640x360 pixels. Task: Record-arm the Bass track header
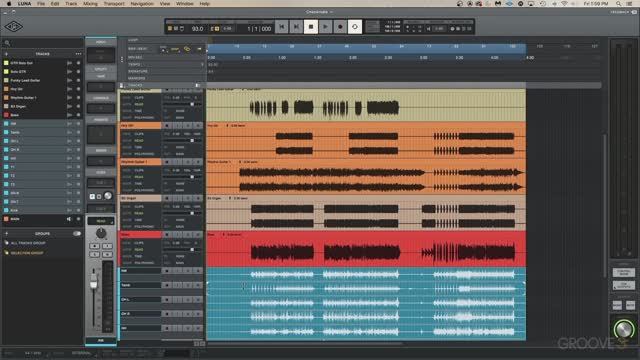point(166,235)
